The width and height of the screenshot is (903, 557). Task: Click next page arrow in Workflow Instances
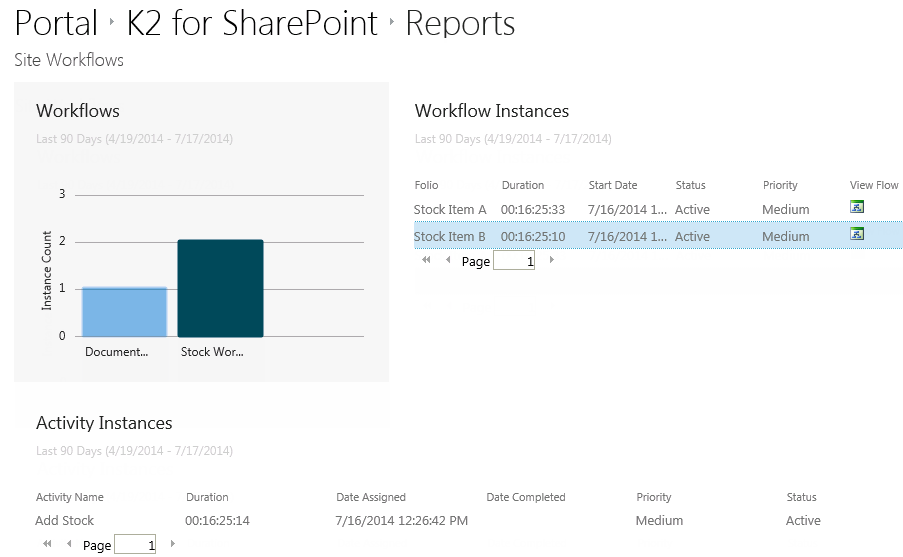pos(551,260)
